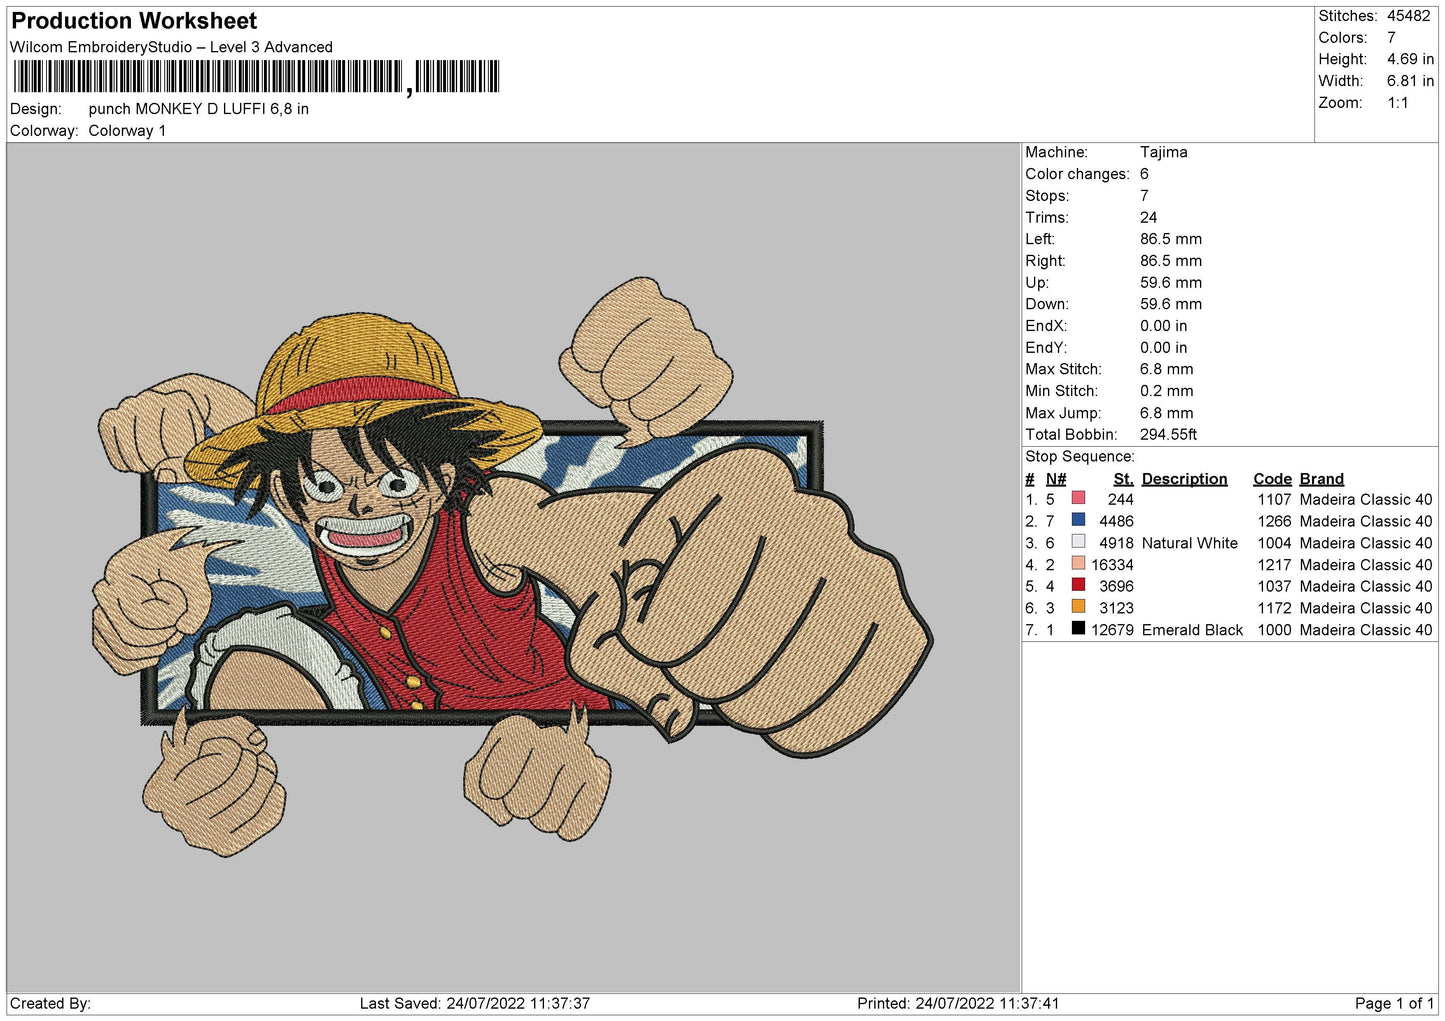
Task: Click the 'Brand' column header
Action: [1322, 479]
